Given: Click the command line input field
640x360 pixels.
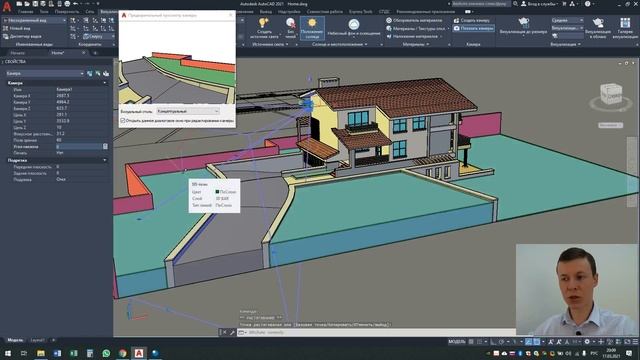Looking at the screenshot, I should [380, 333].
